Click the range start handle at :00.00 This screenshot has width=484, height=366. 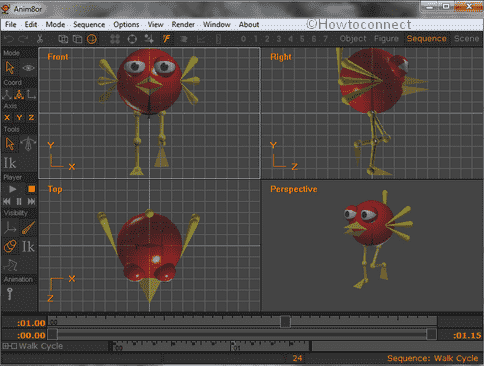point(52,334)
